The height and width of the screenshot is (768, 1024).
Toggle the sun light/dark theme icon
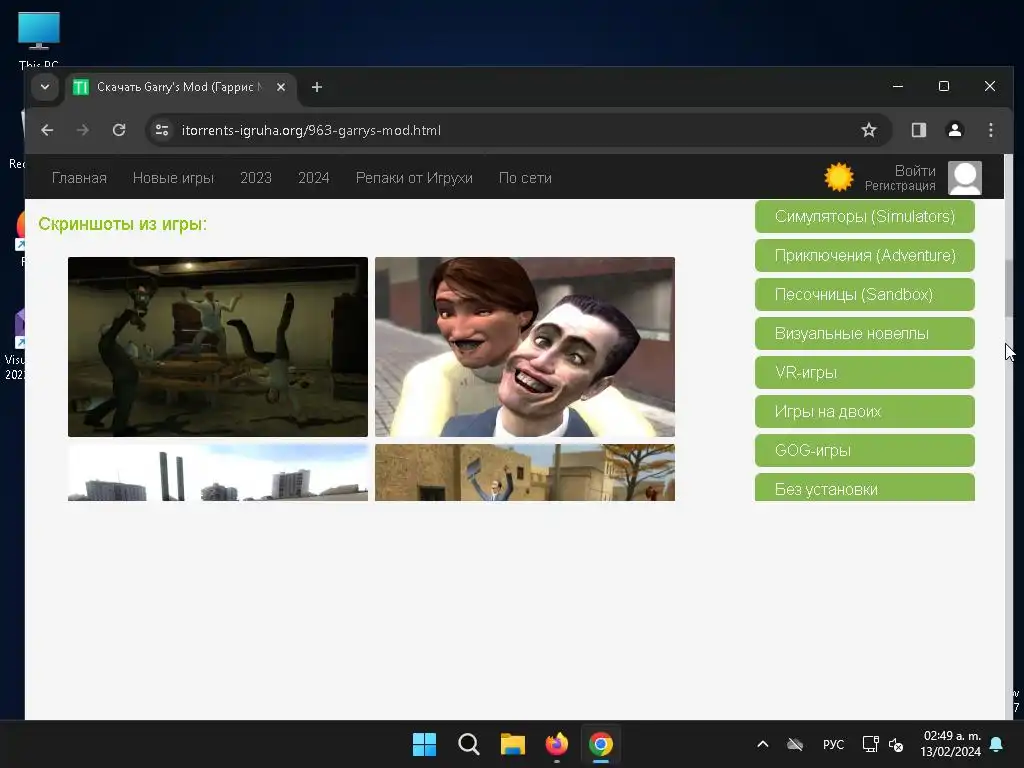pyautogui.click(x=839, y=177)
